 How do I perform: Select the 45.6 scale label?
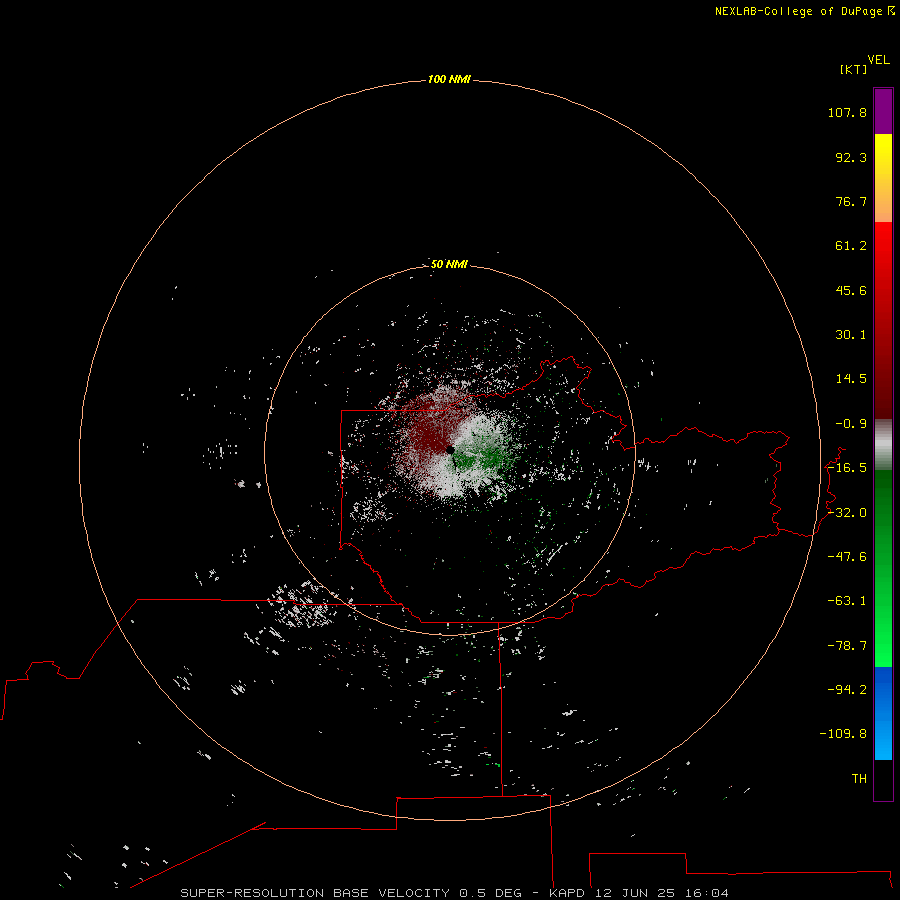851,290
